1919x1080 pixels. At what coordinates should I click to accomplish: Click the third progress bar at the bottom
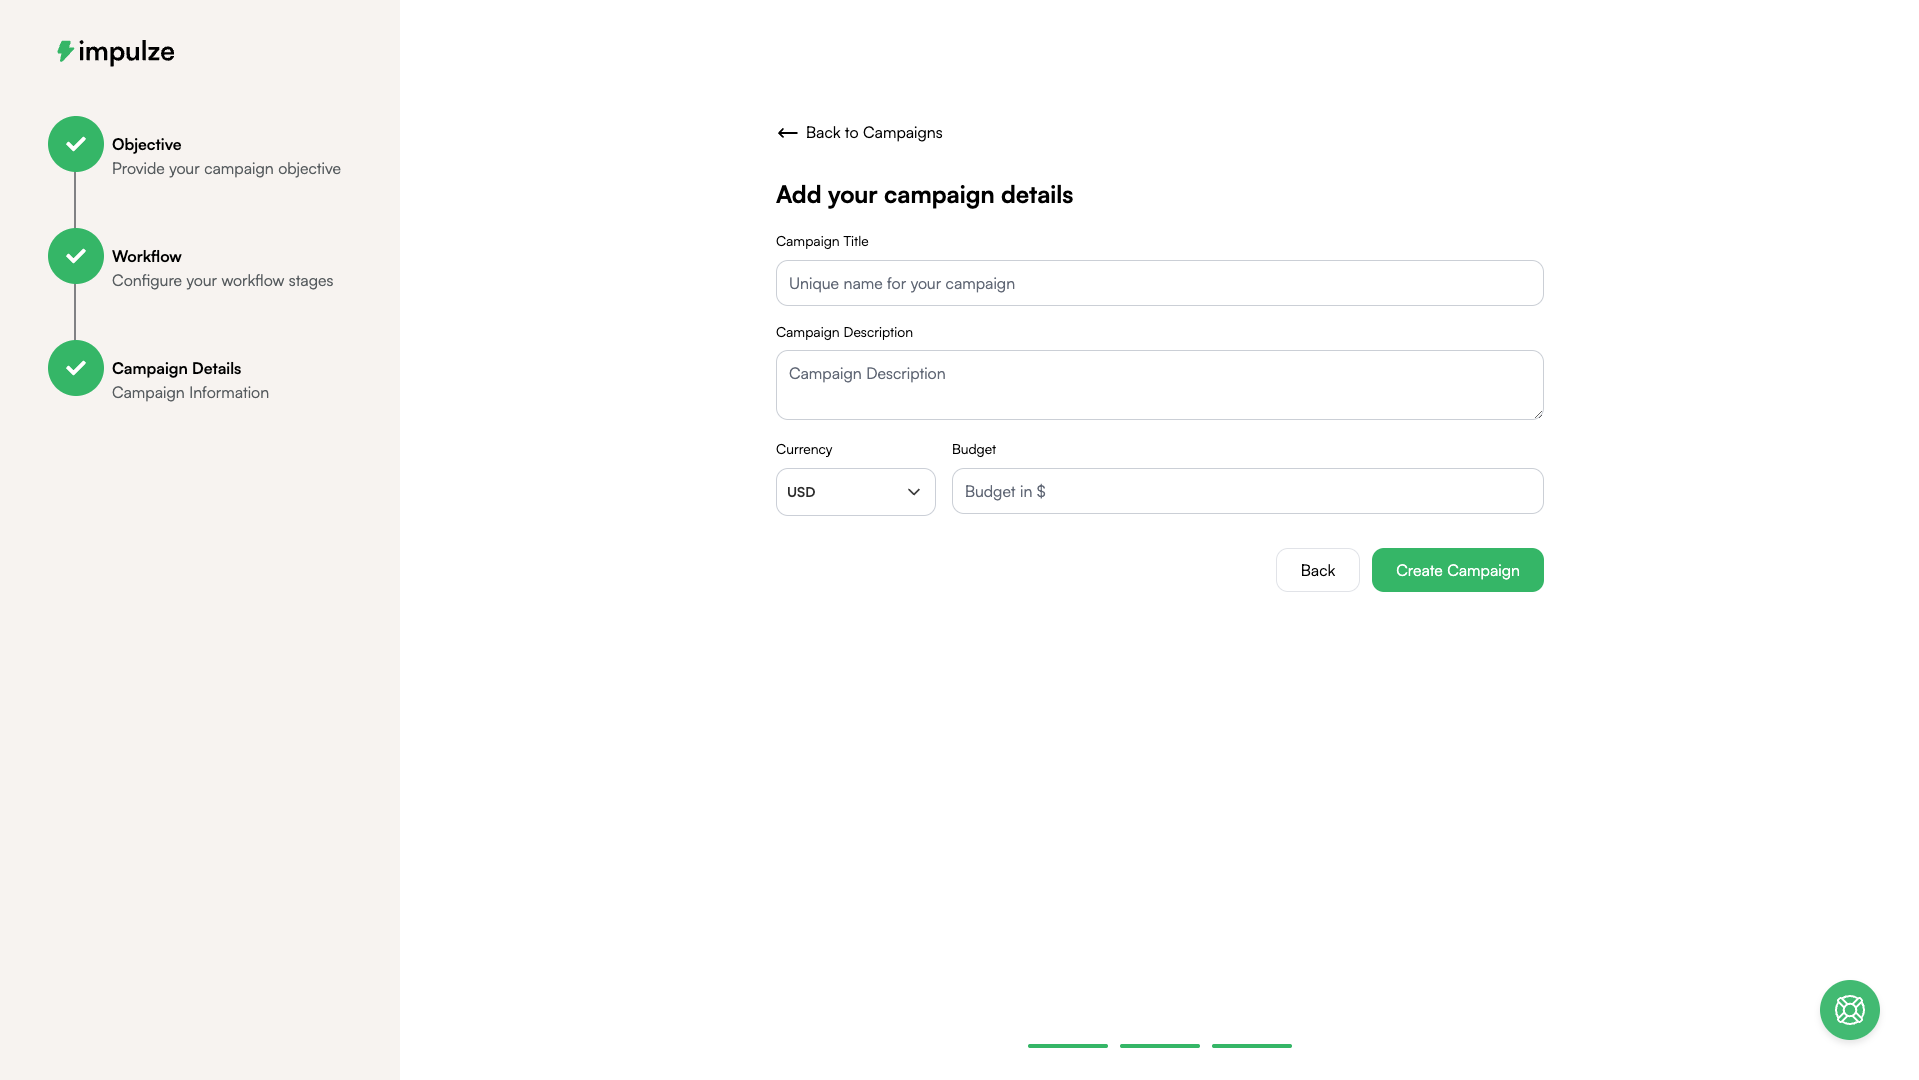pos(1251,1046)
